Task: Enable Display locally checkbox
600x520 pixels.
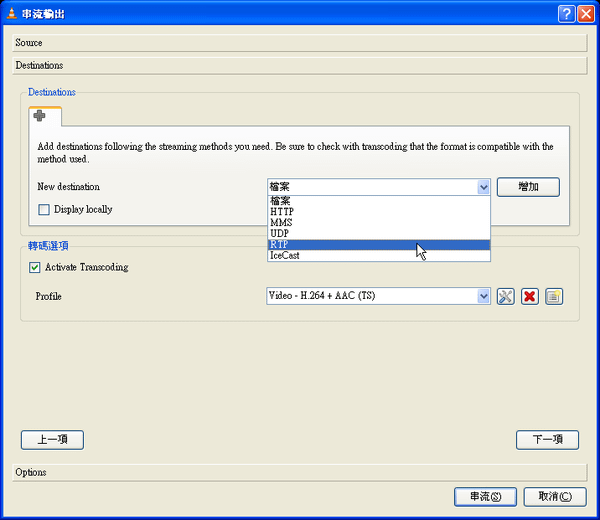Action: [x=44, y=209]
